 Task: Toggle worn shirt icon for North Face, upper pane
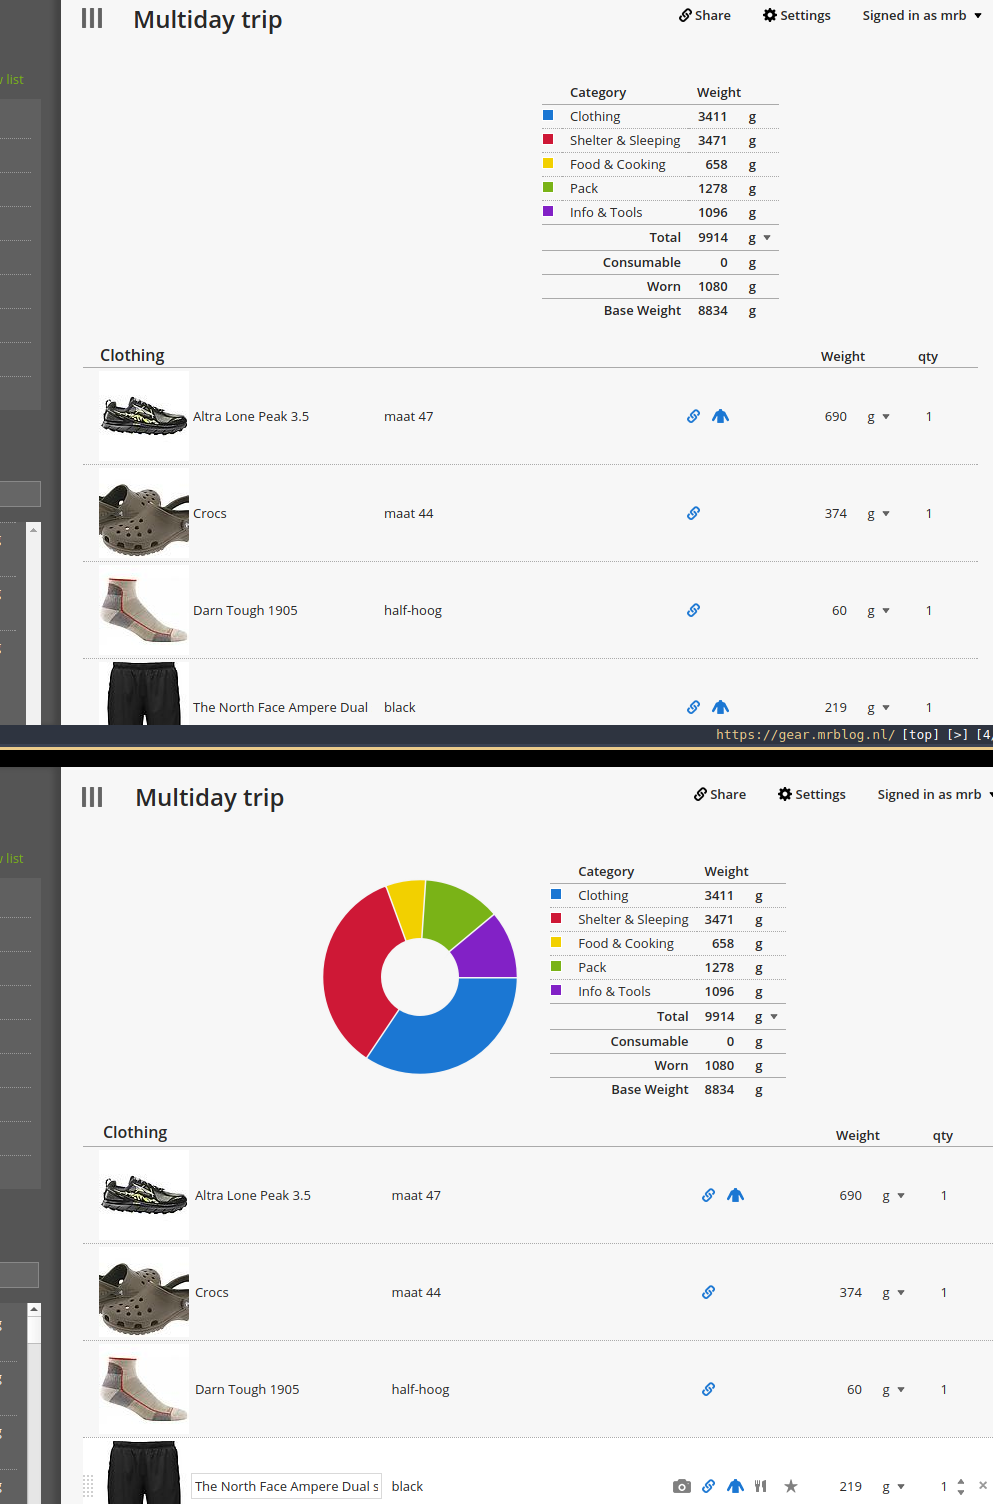(720, 707)
